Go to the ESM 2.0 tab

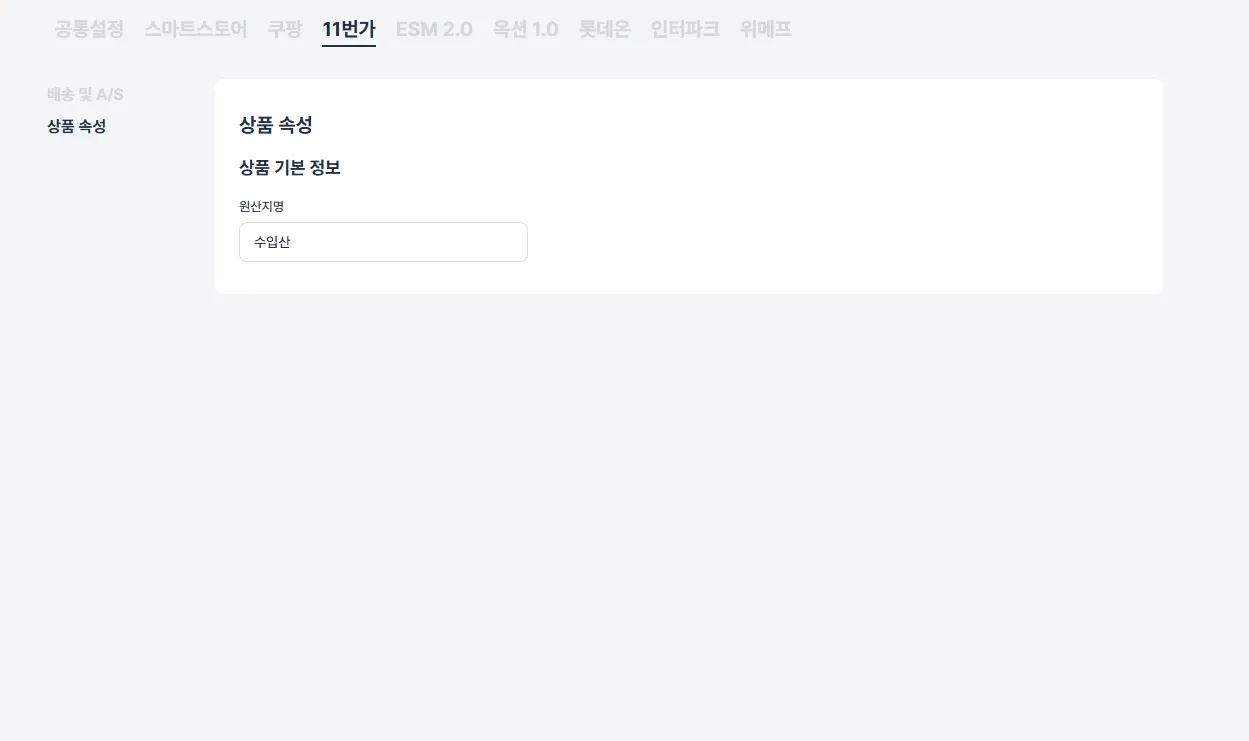coord(434,29)
